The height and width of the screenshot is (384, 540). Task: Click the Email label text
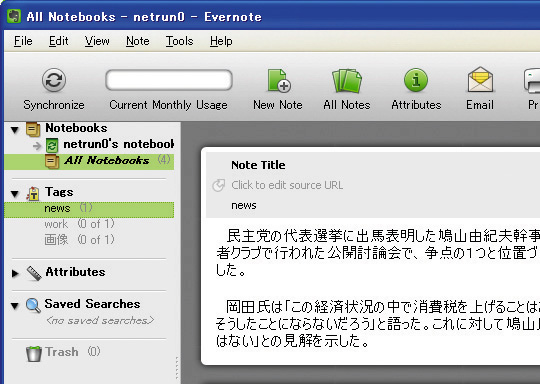pos(480,105)
